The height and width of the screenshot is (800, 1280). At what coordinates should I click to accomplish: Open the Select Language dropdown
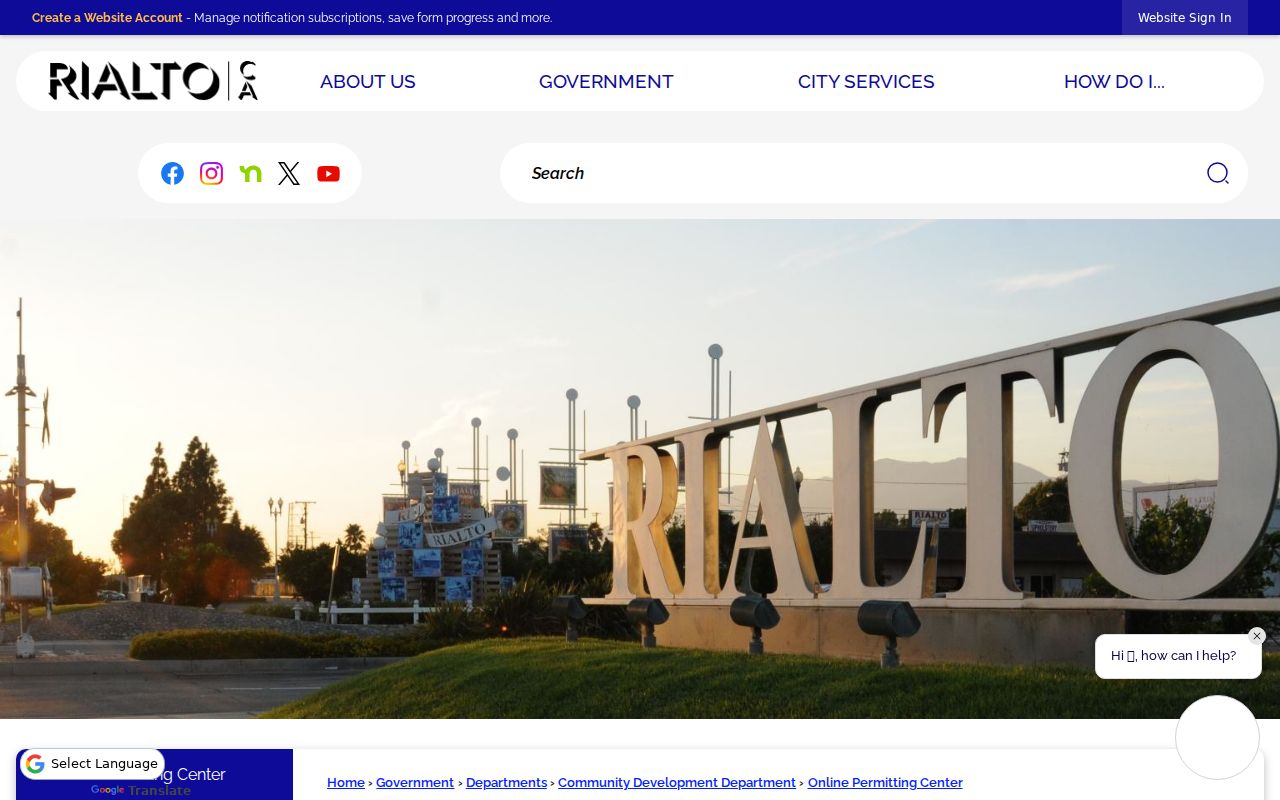pos(92,764)
